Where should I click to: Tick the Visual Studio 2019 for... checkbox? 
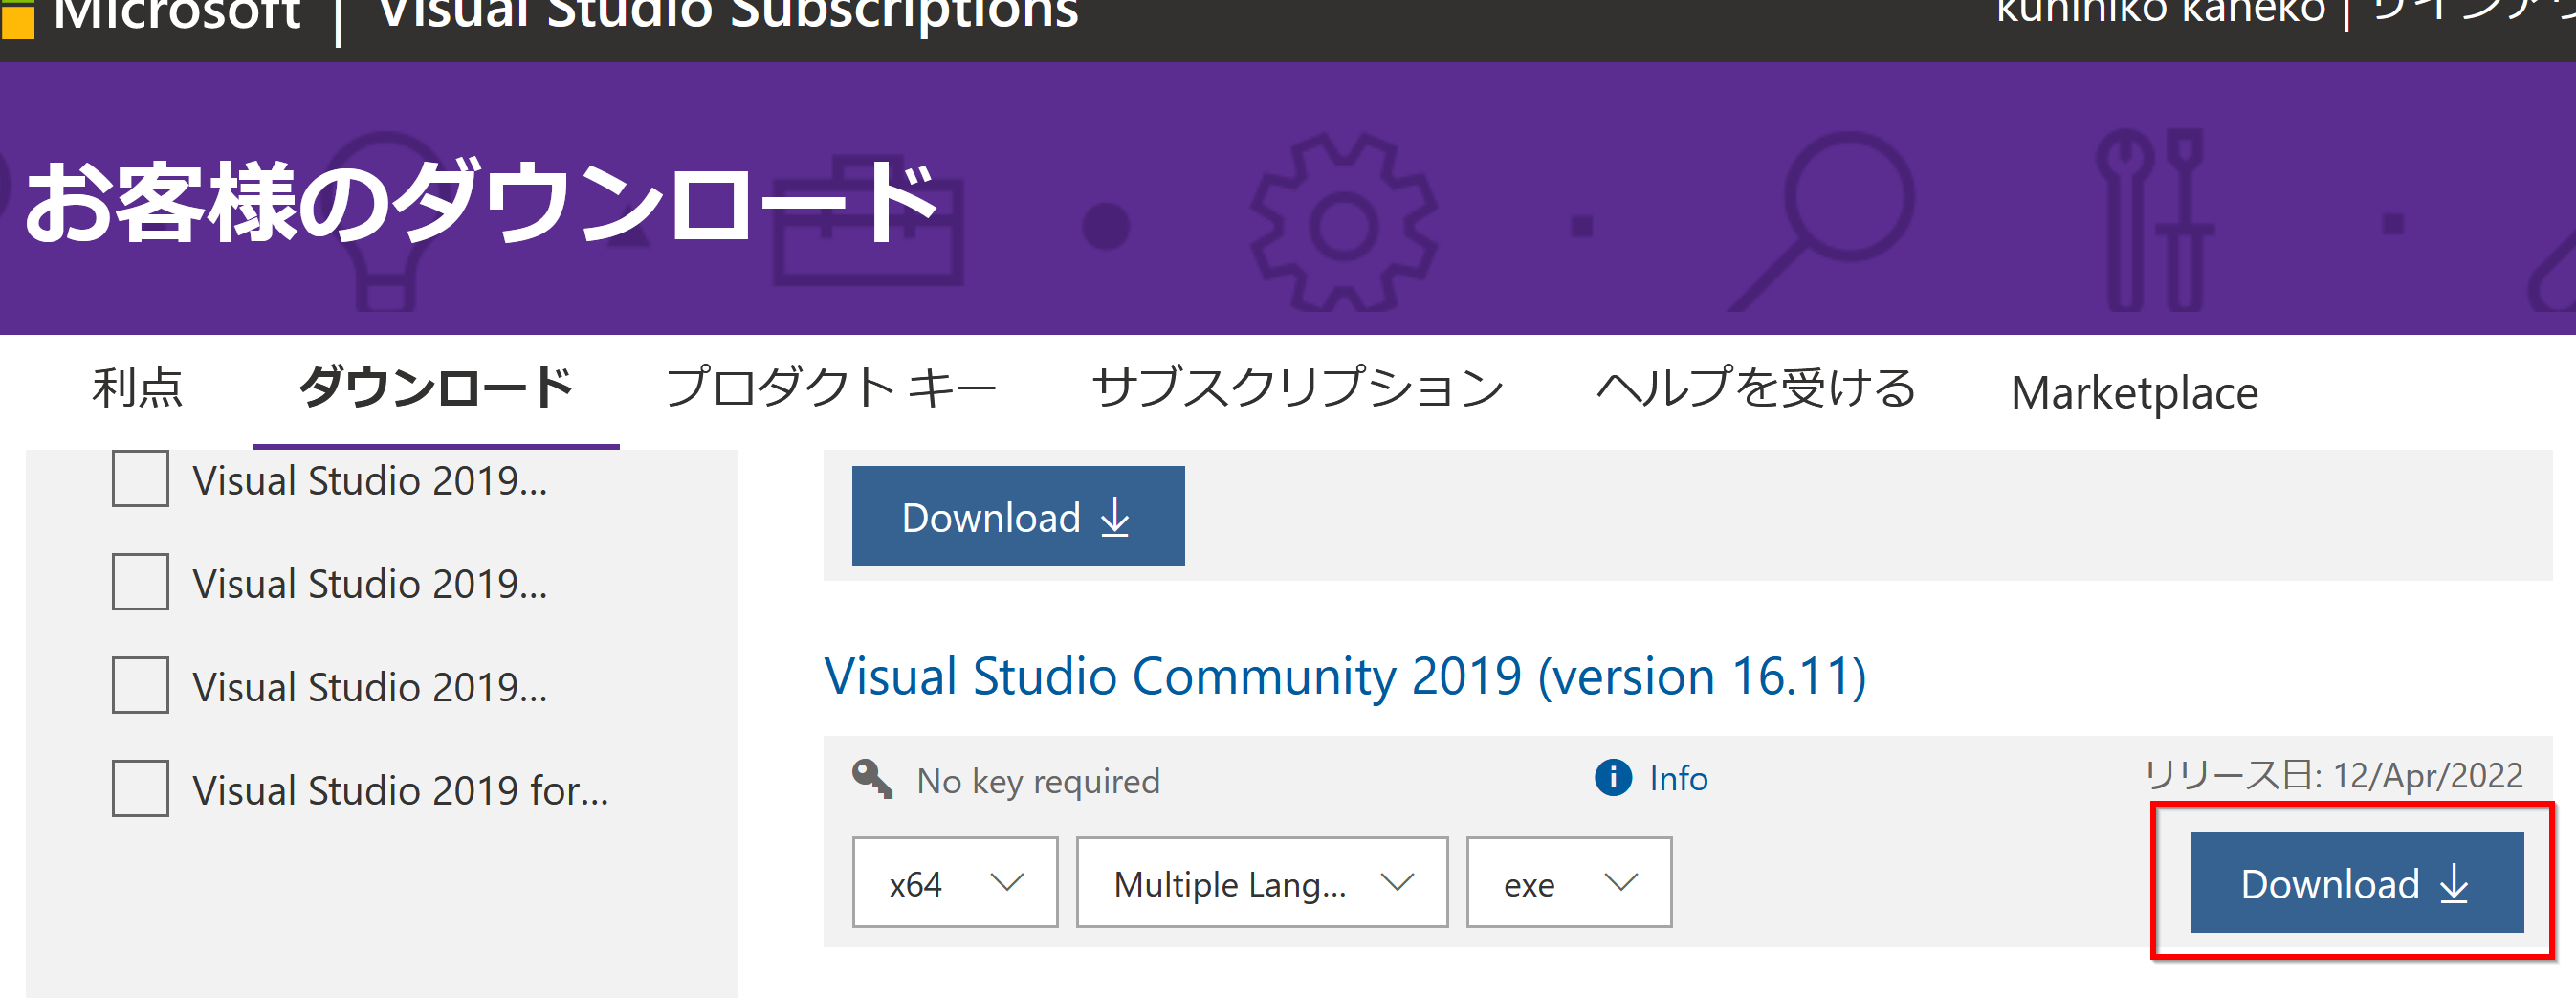(140, 788)
